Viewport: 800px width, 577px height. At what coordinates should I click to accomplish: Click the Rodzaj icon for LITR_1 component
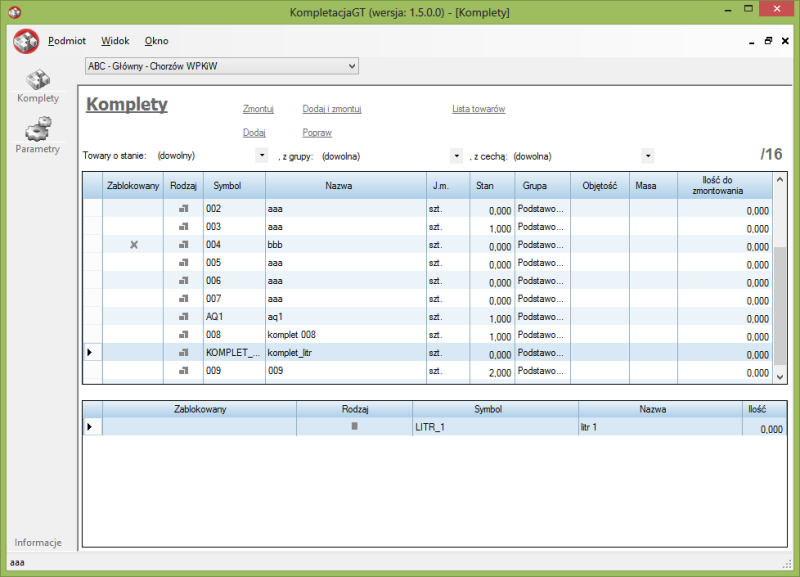click(354, 427)
